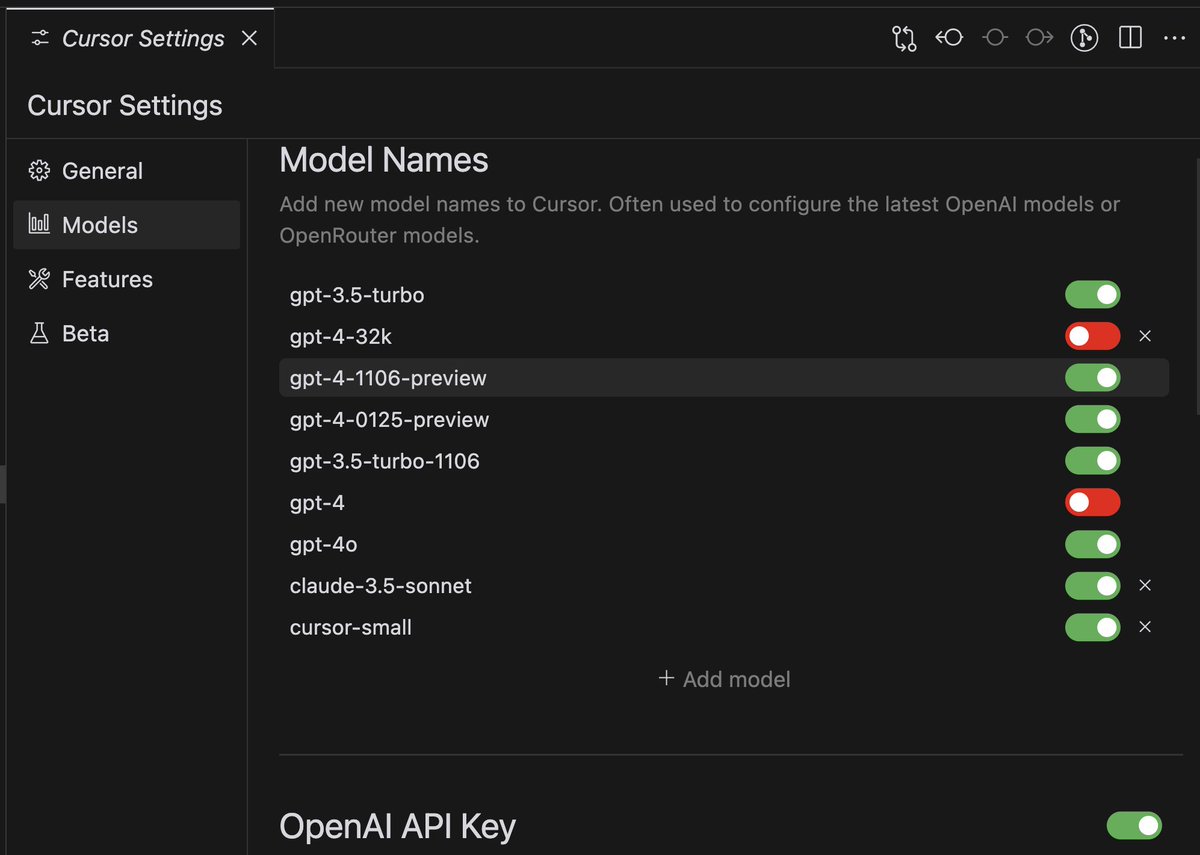1200x855 pixels.
Task: Turn off the gpt-4o toggle
Action: [1092, 544]
